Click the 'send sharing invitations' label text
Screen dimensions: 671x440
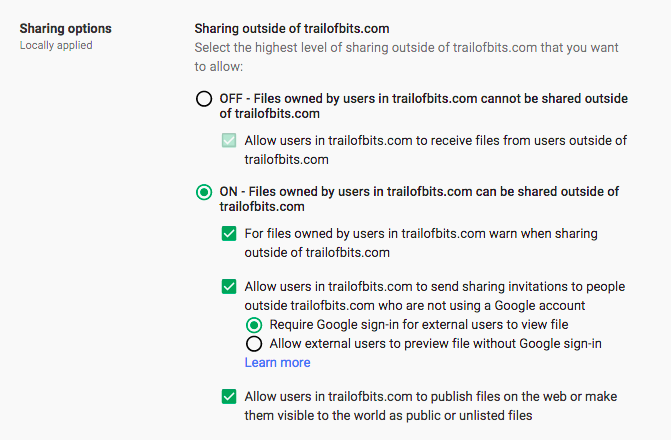435,287
